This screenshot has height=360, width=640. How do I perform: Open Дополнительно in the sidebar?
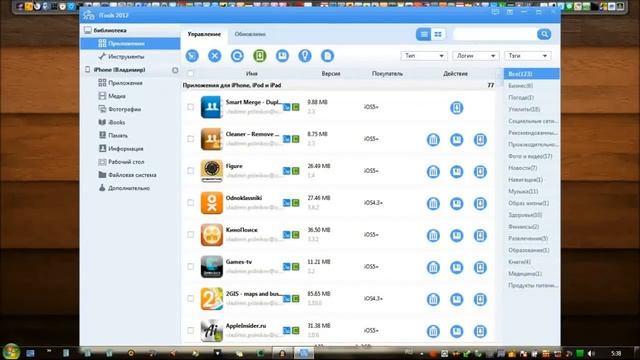(x=129, y=188)
